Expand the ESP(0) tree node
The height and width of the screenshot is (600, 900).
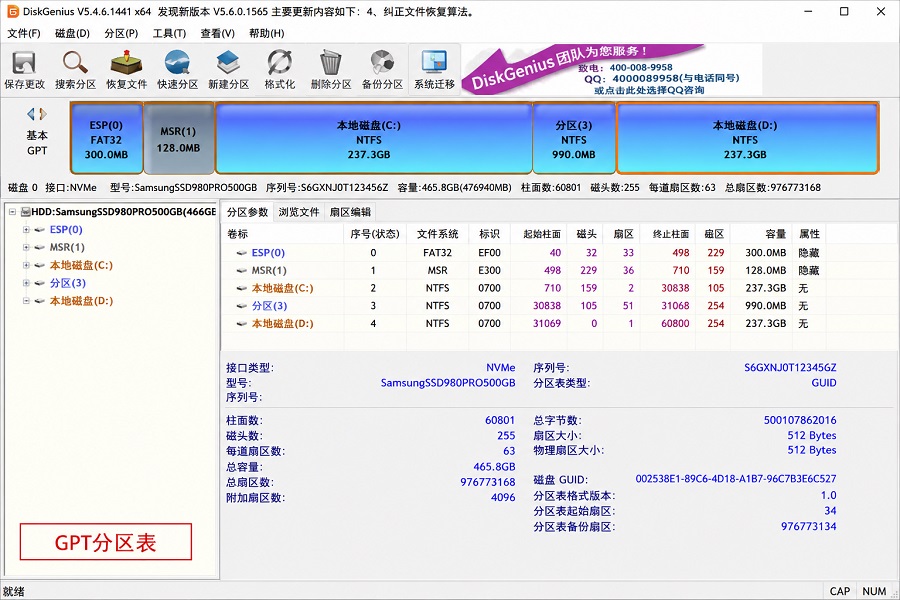(x=26, y=230)
